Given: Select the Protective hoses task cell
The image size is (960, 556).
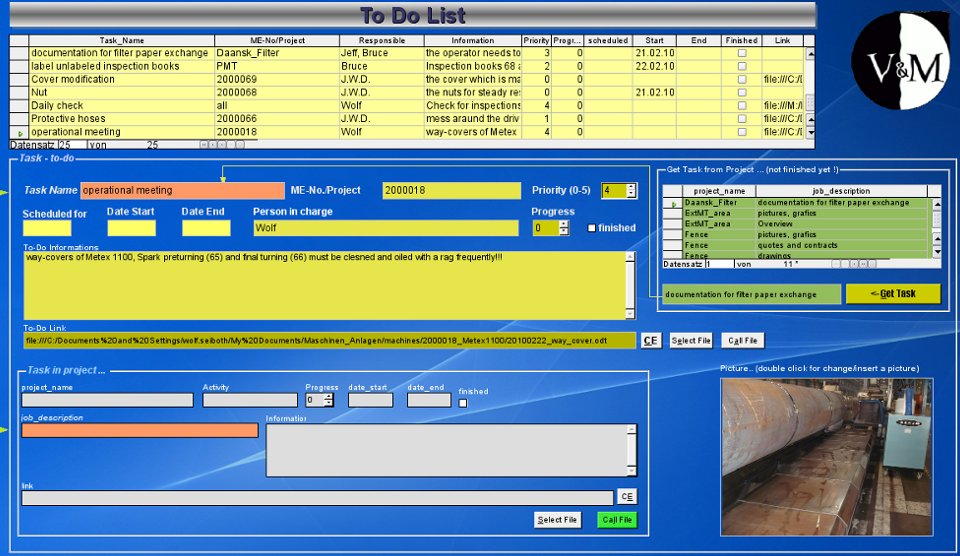Looking at the screenshot, I should tap(122, 119).
